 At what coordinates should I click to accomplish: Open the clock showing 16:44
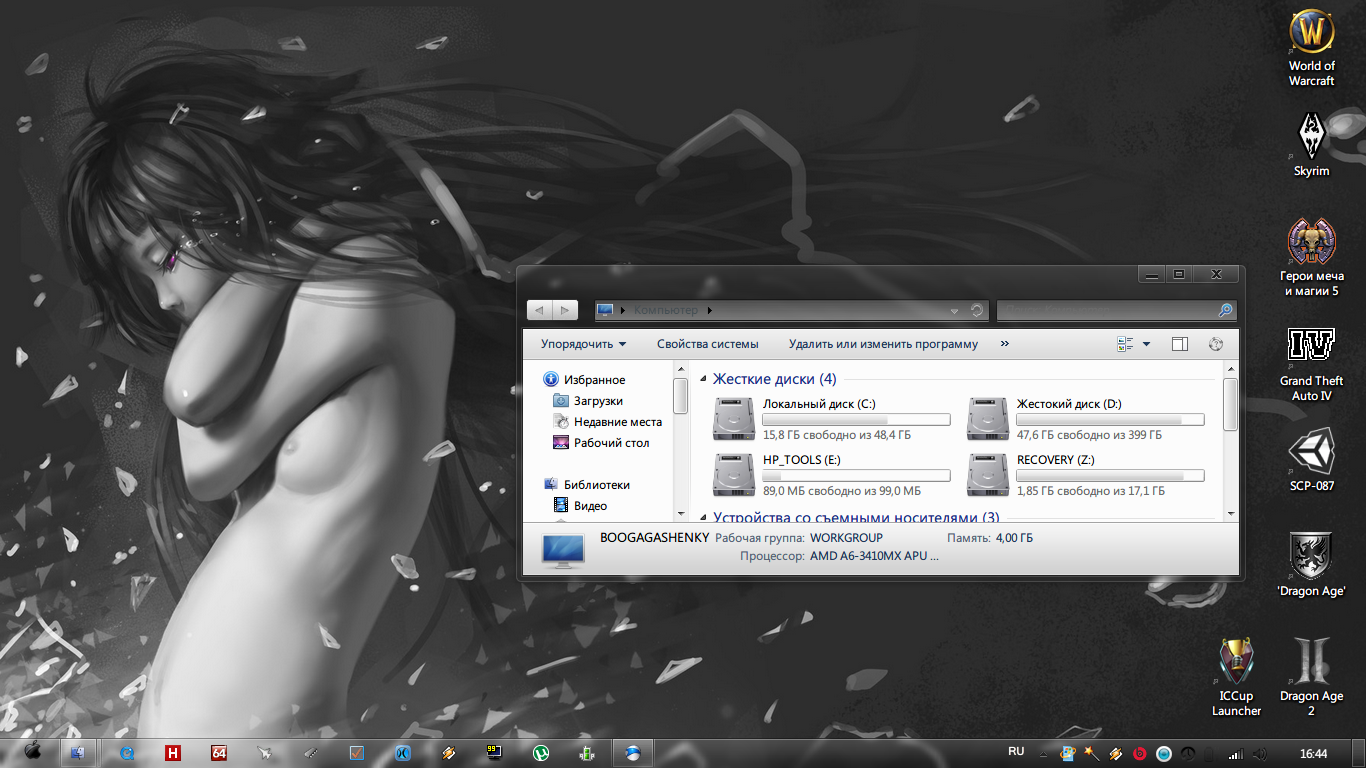pos(1313,753)
